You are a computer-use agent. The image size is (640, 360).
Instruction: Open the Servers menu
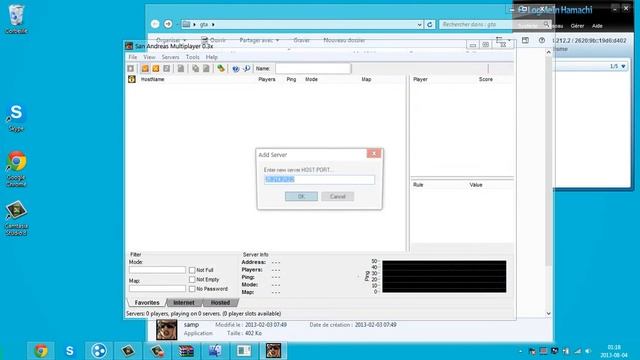[170, 57]
